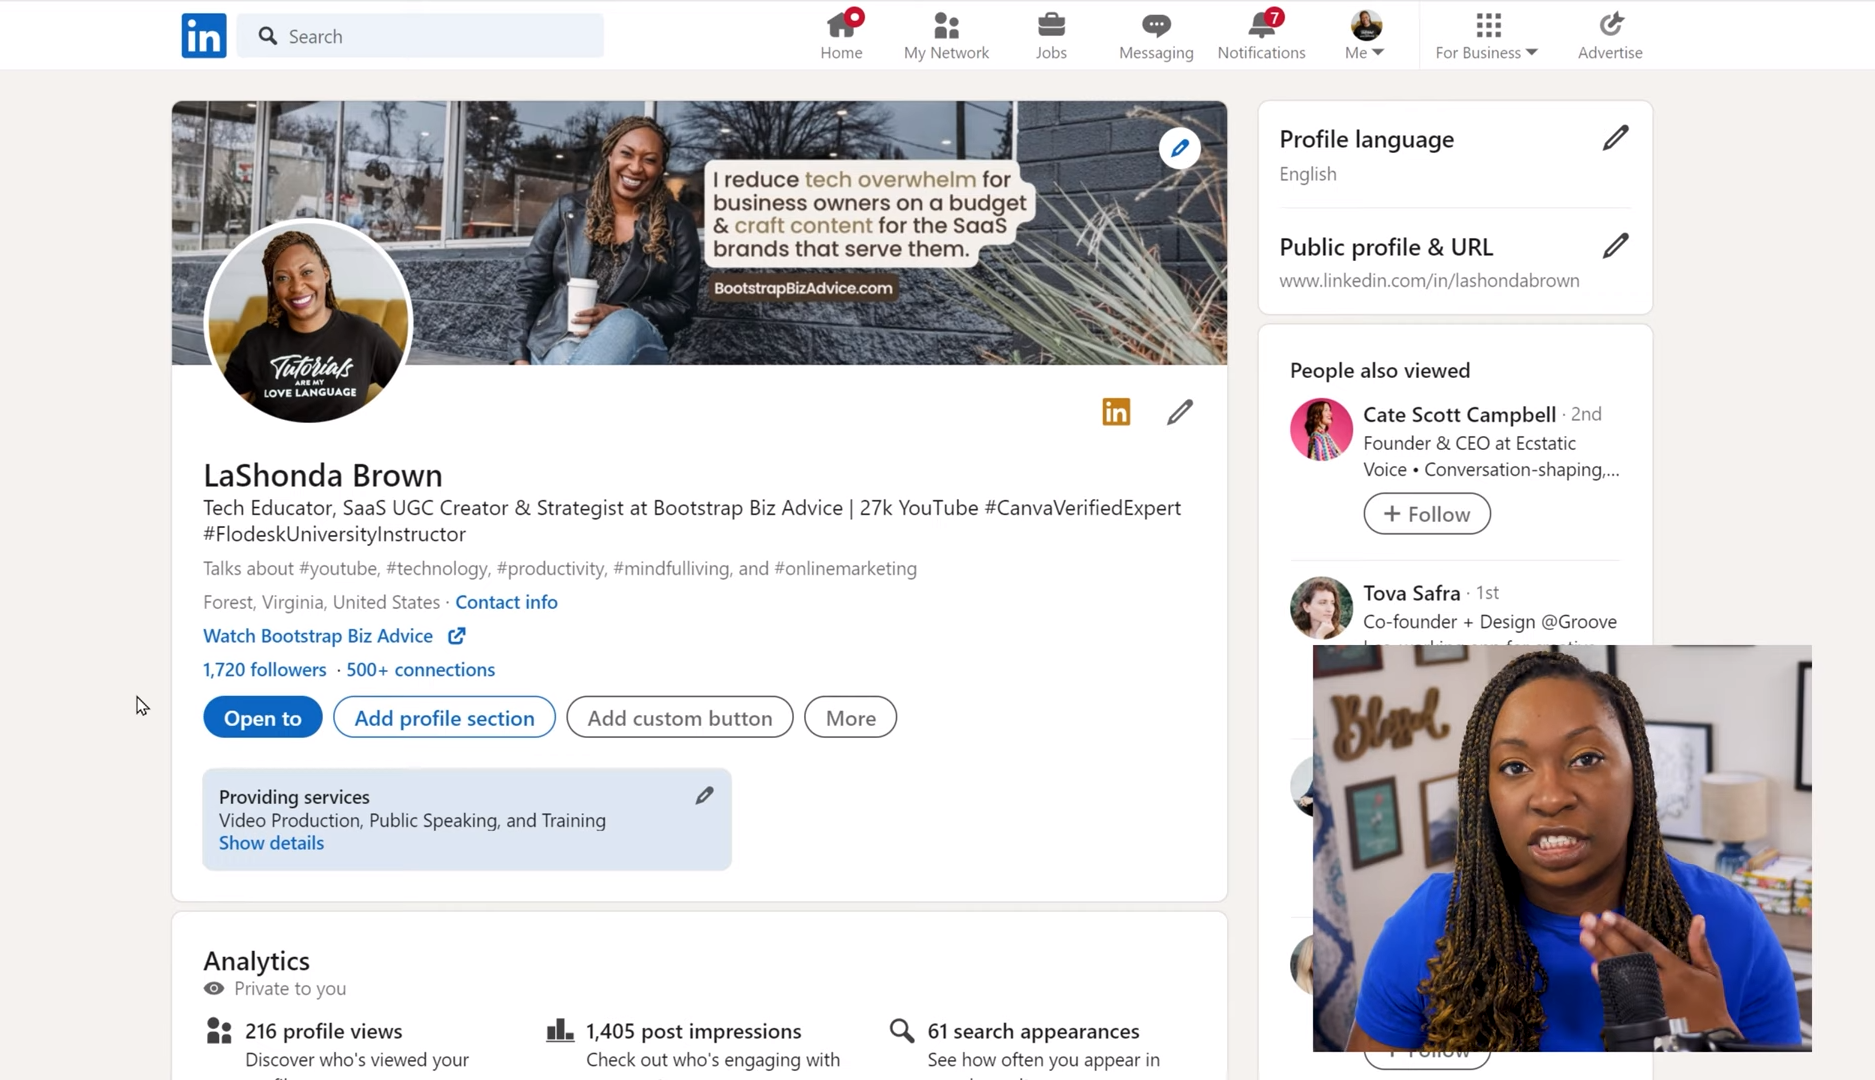Viewport: 1875px width, 1080px height.
Task: Edit the cover banner with pencil icon
Action: [1179, 148]
